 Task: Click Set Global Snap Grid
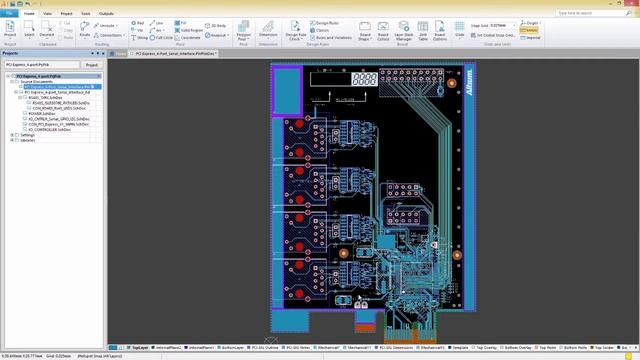493,35
